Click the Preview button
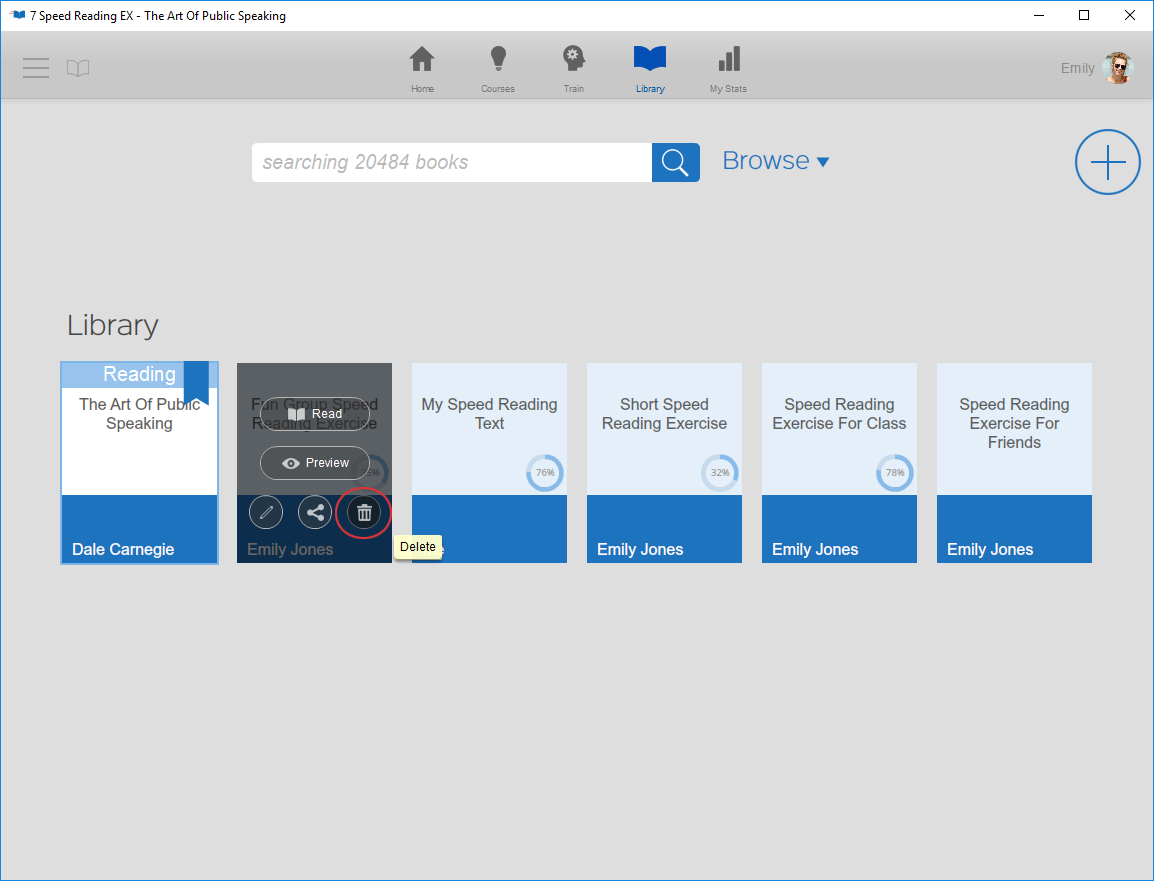Image resolution: width=1154 pixels, height=881 pixels. tap(314, 462)
